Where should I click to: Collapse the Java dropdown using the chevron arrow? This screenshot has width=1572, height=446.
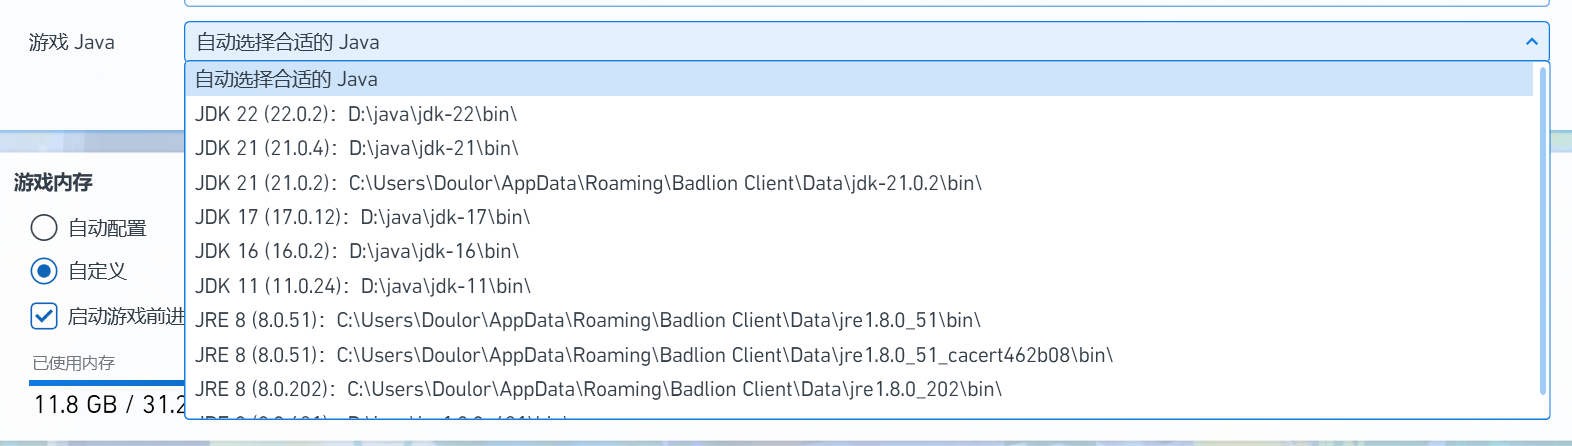coord(1530,42)
